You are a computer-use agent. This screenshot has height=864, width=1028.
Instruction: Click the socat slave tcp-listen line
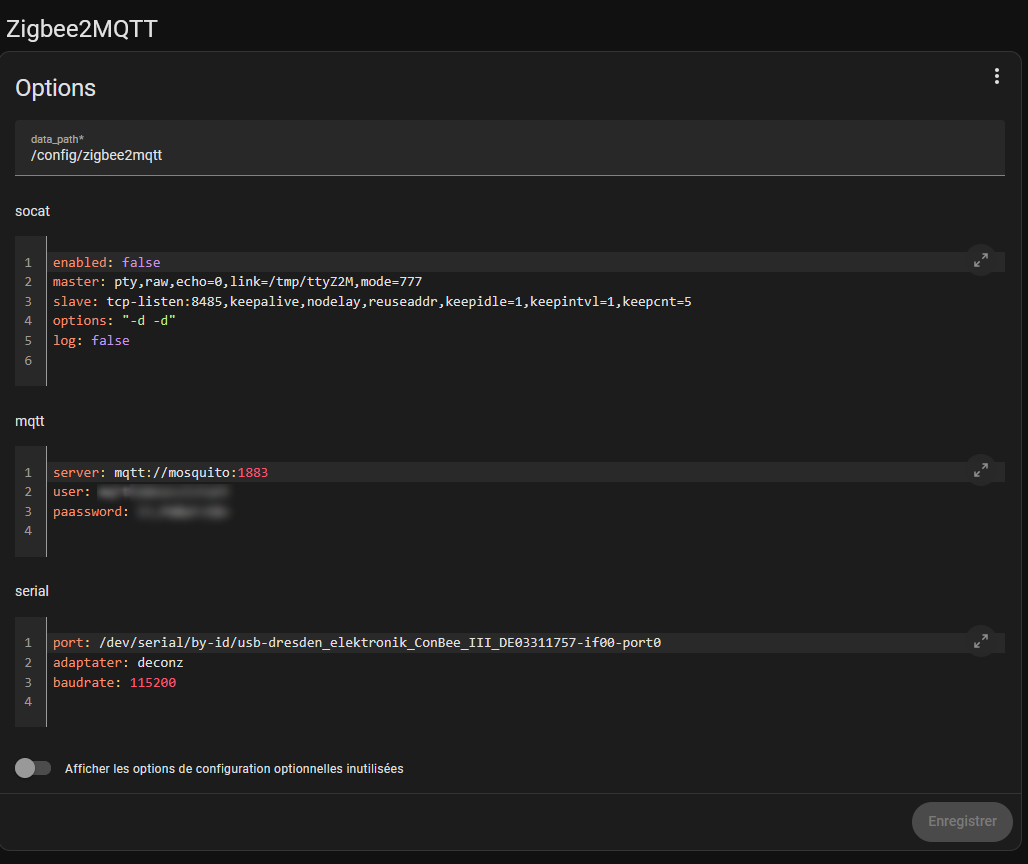click(372, 301)
